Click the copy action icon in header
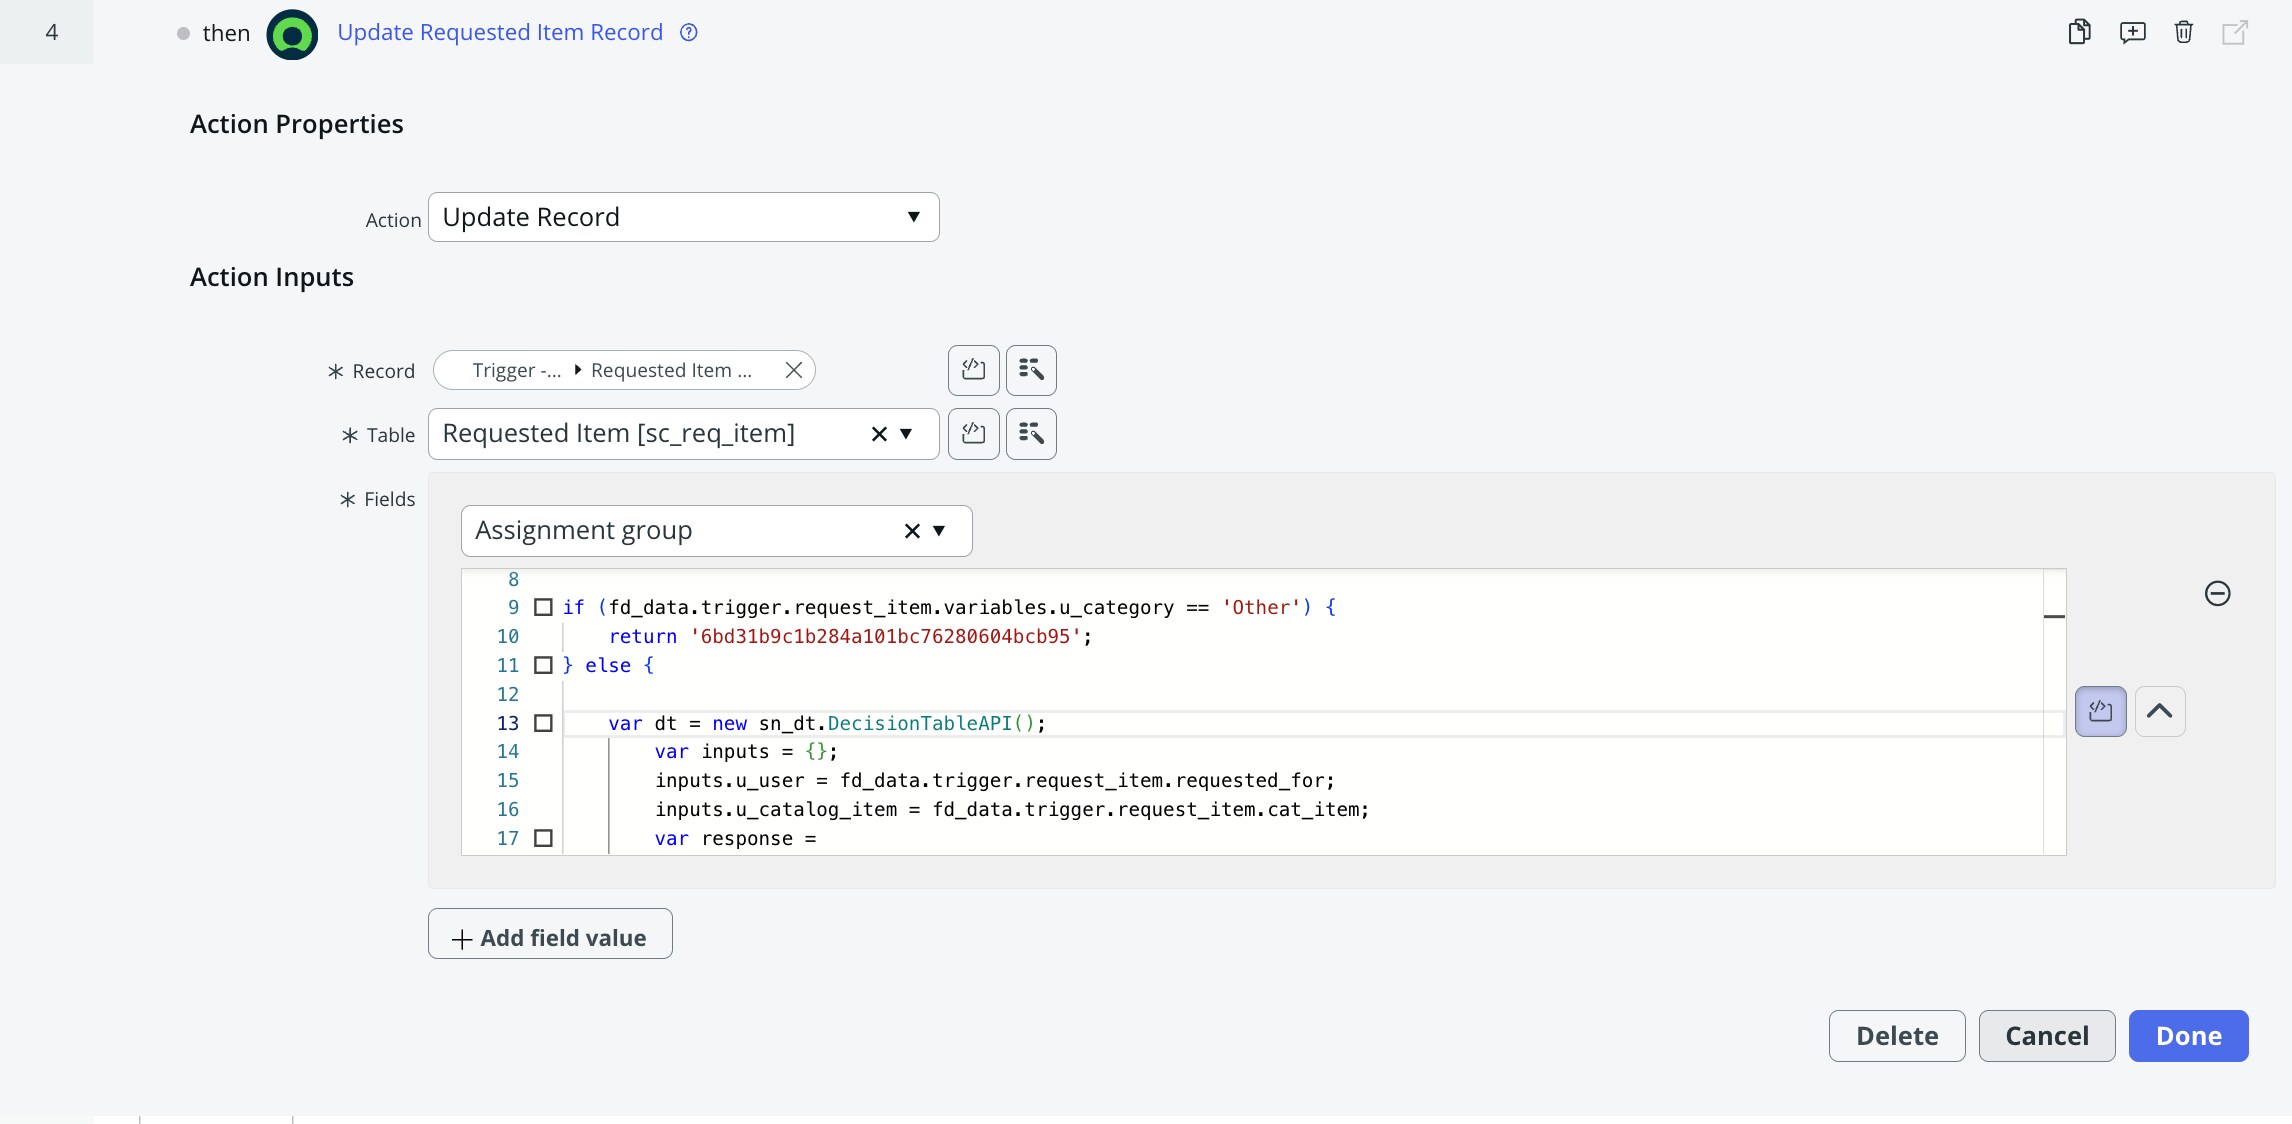The image size is (2292, 1124). pos(2080,32)
